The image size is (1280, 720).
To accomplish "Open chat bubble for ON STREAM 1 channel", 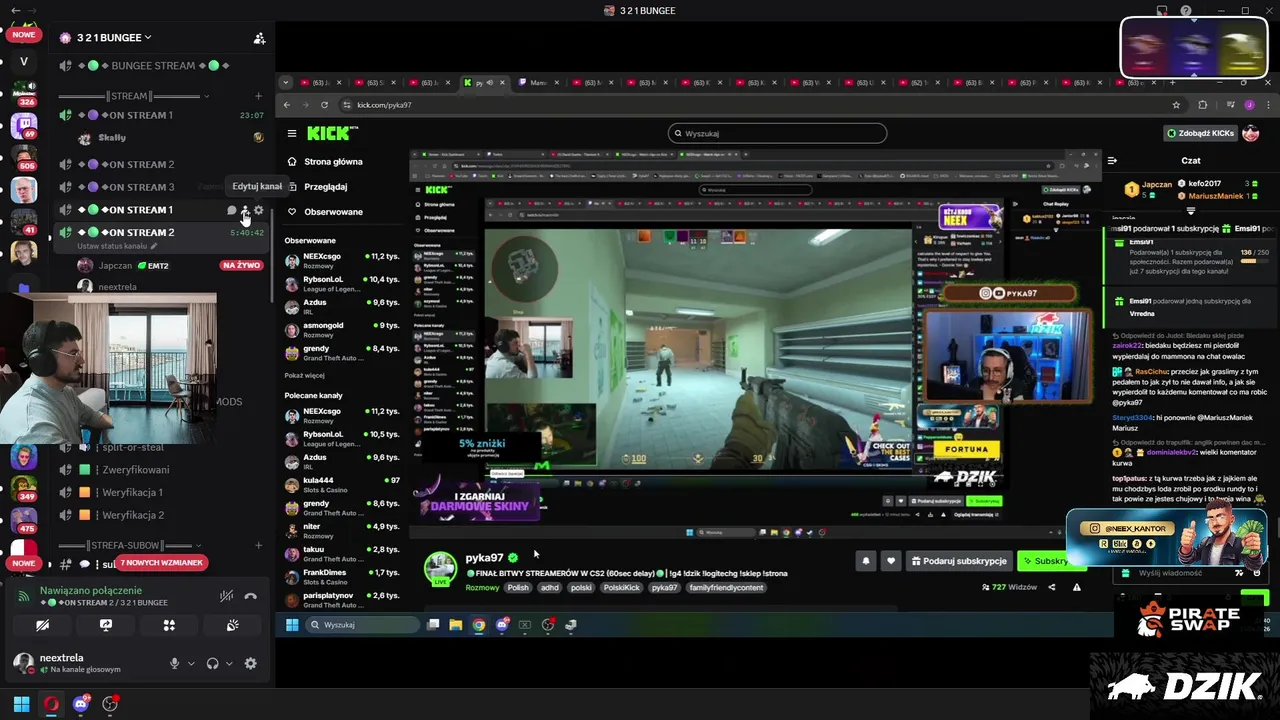I will (231, 210).
